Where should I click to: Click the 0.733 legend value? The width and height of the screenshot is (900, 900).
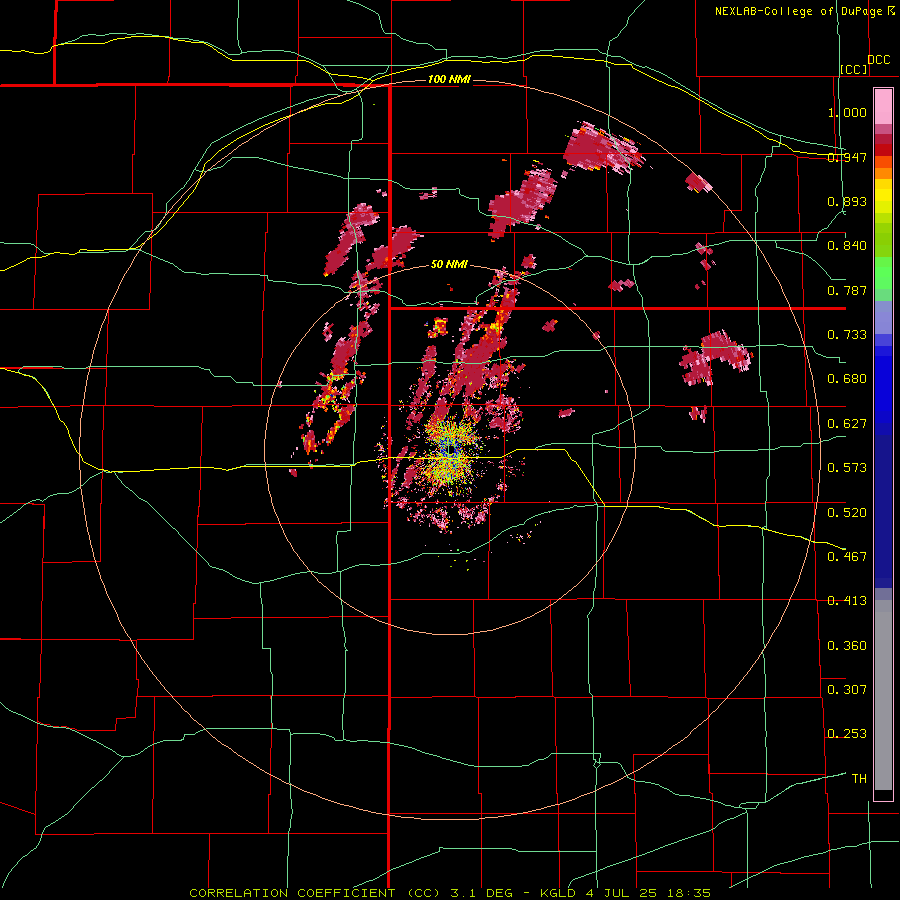tap(847, 334)
